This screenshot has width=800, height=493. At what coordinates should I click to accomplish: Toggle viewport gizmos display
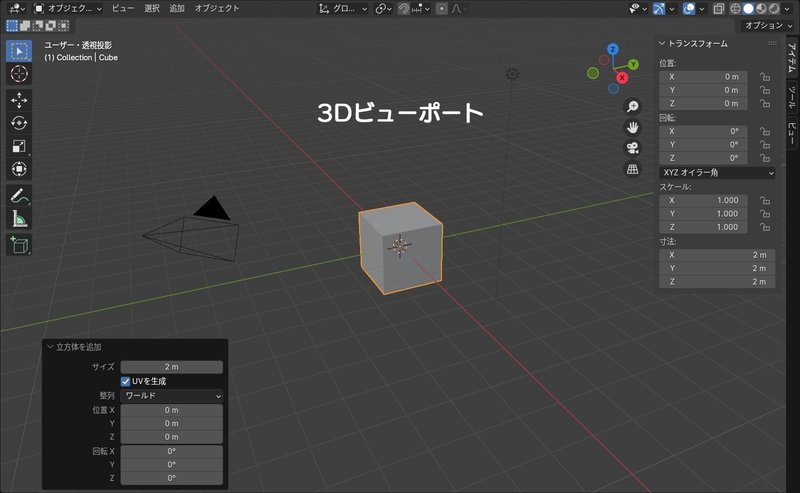(659, 9)
